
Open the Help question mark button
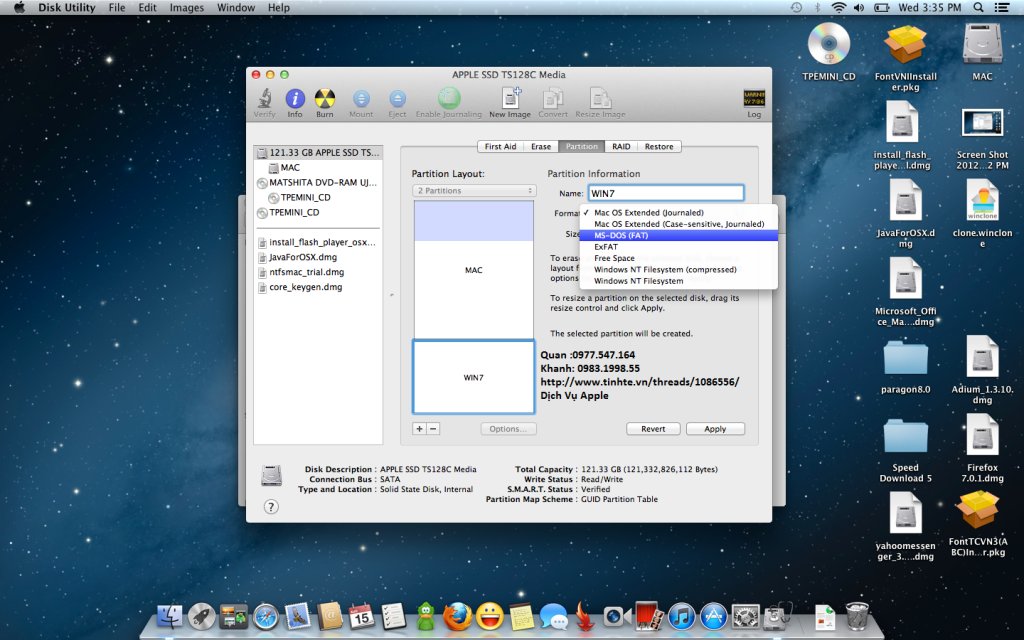[x=271, y=507]
